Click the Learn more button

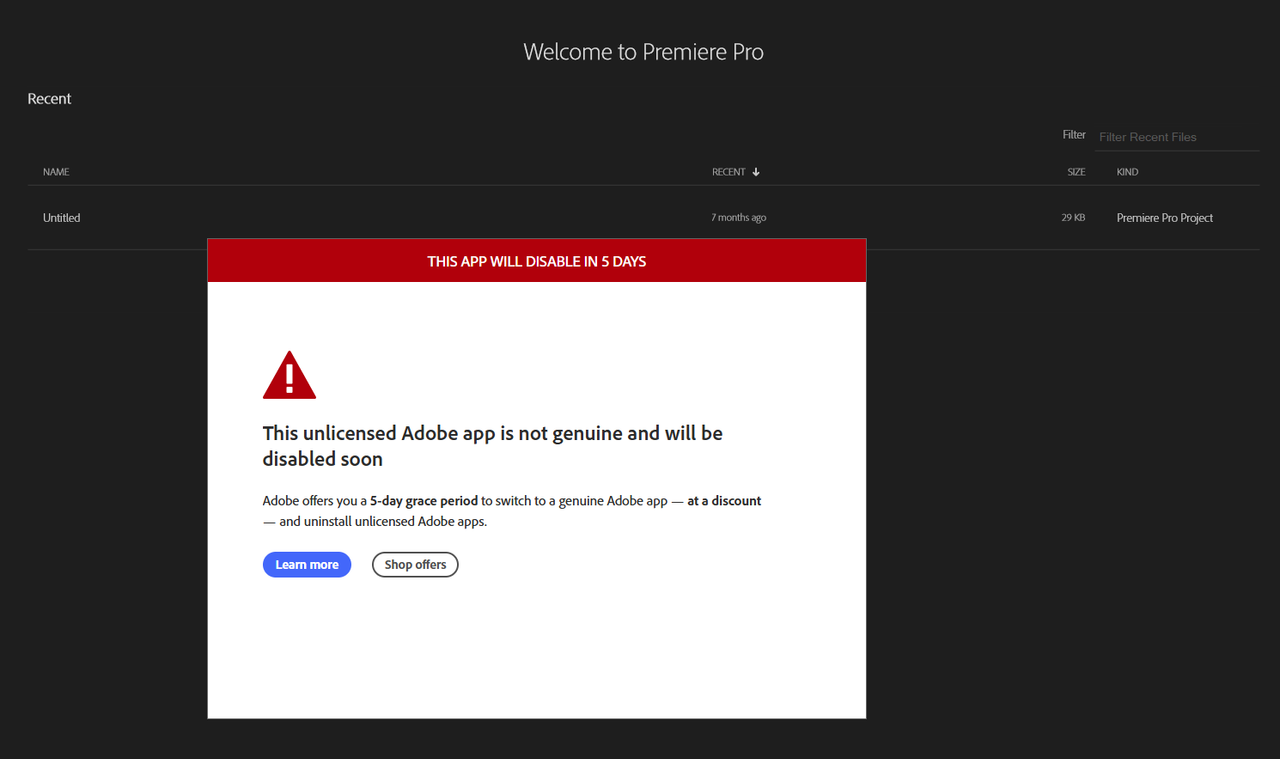[x=307, y=564]
